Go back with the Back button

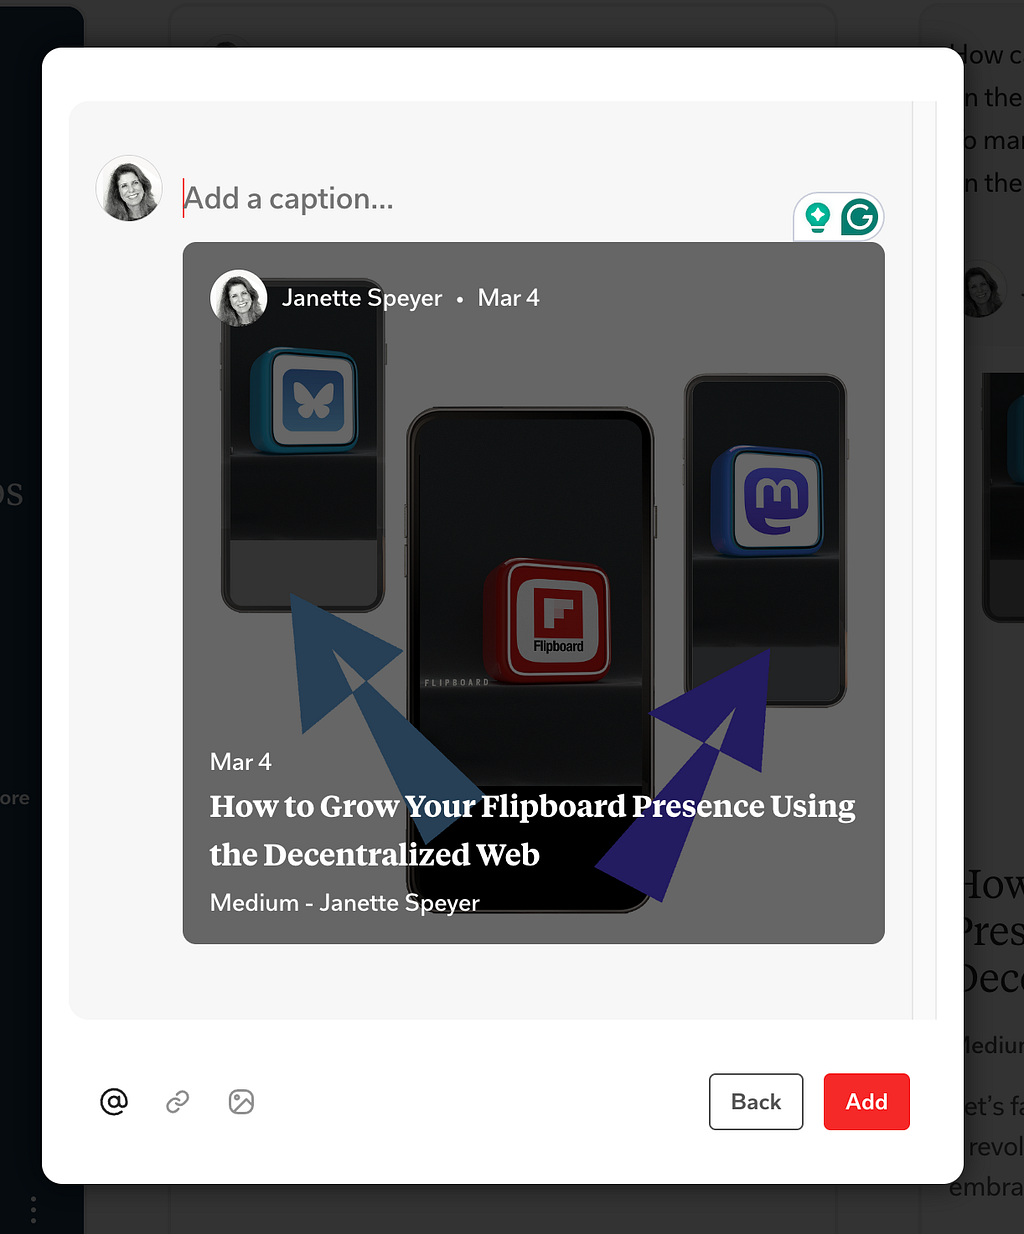coord(756,1101)
